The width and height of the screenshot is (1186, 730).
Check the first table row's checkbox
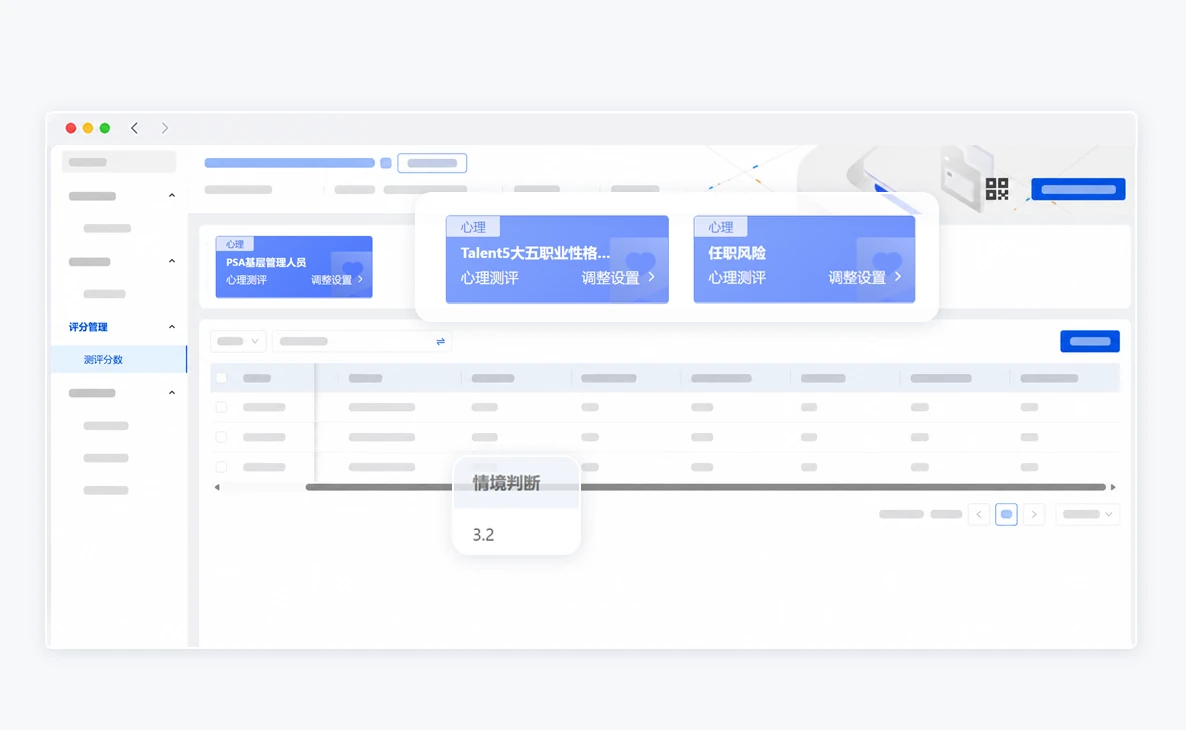222,407
